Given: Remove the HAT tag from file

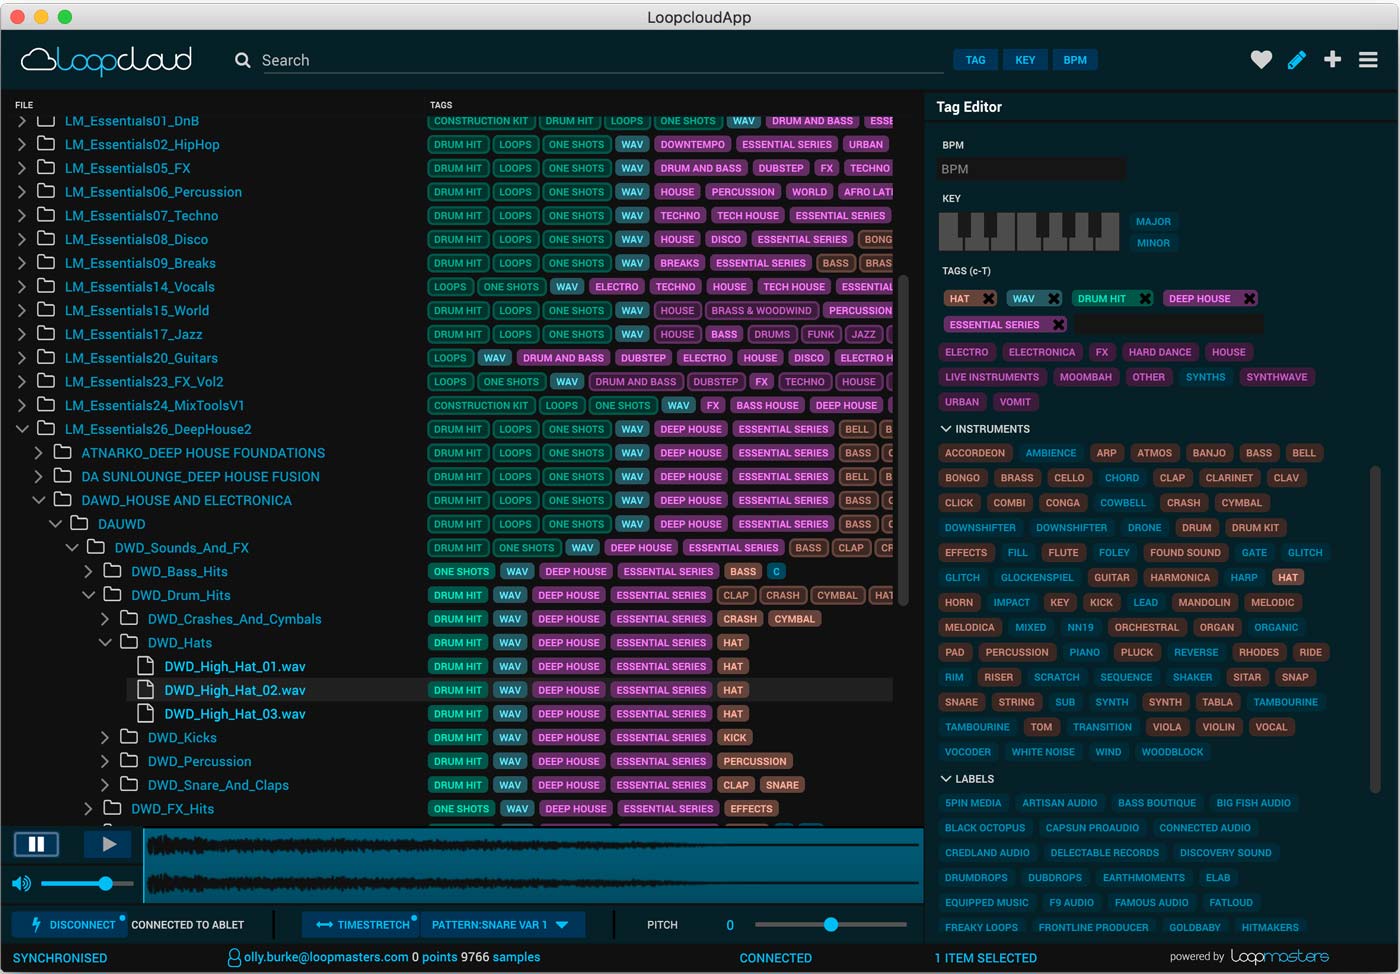Looking at the screenshot, I should 988,299.
